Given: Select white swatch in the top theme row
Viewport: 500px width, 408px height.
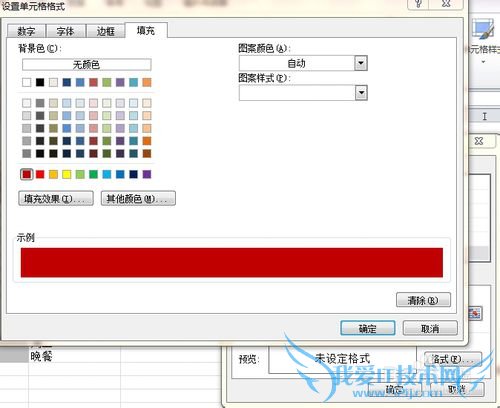Looking at the screenshot, I should pos(27,82).
